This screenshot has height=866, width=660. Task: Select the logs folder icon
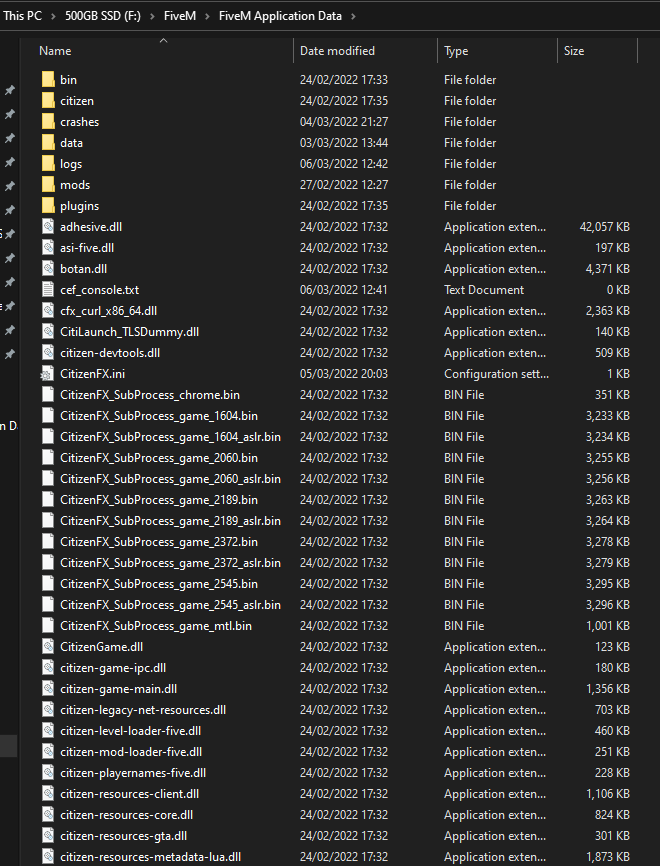pyautogui.click(x=48, y=163)
